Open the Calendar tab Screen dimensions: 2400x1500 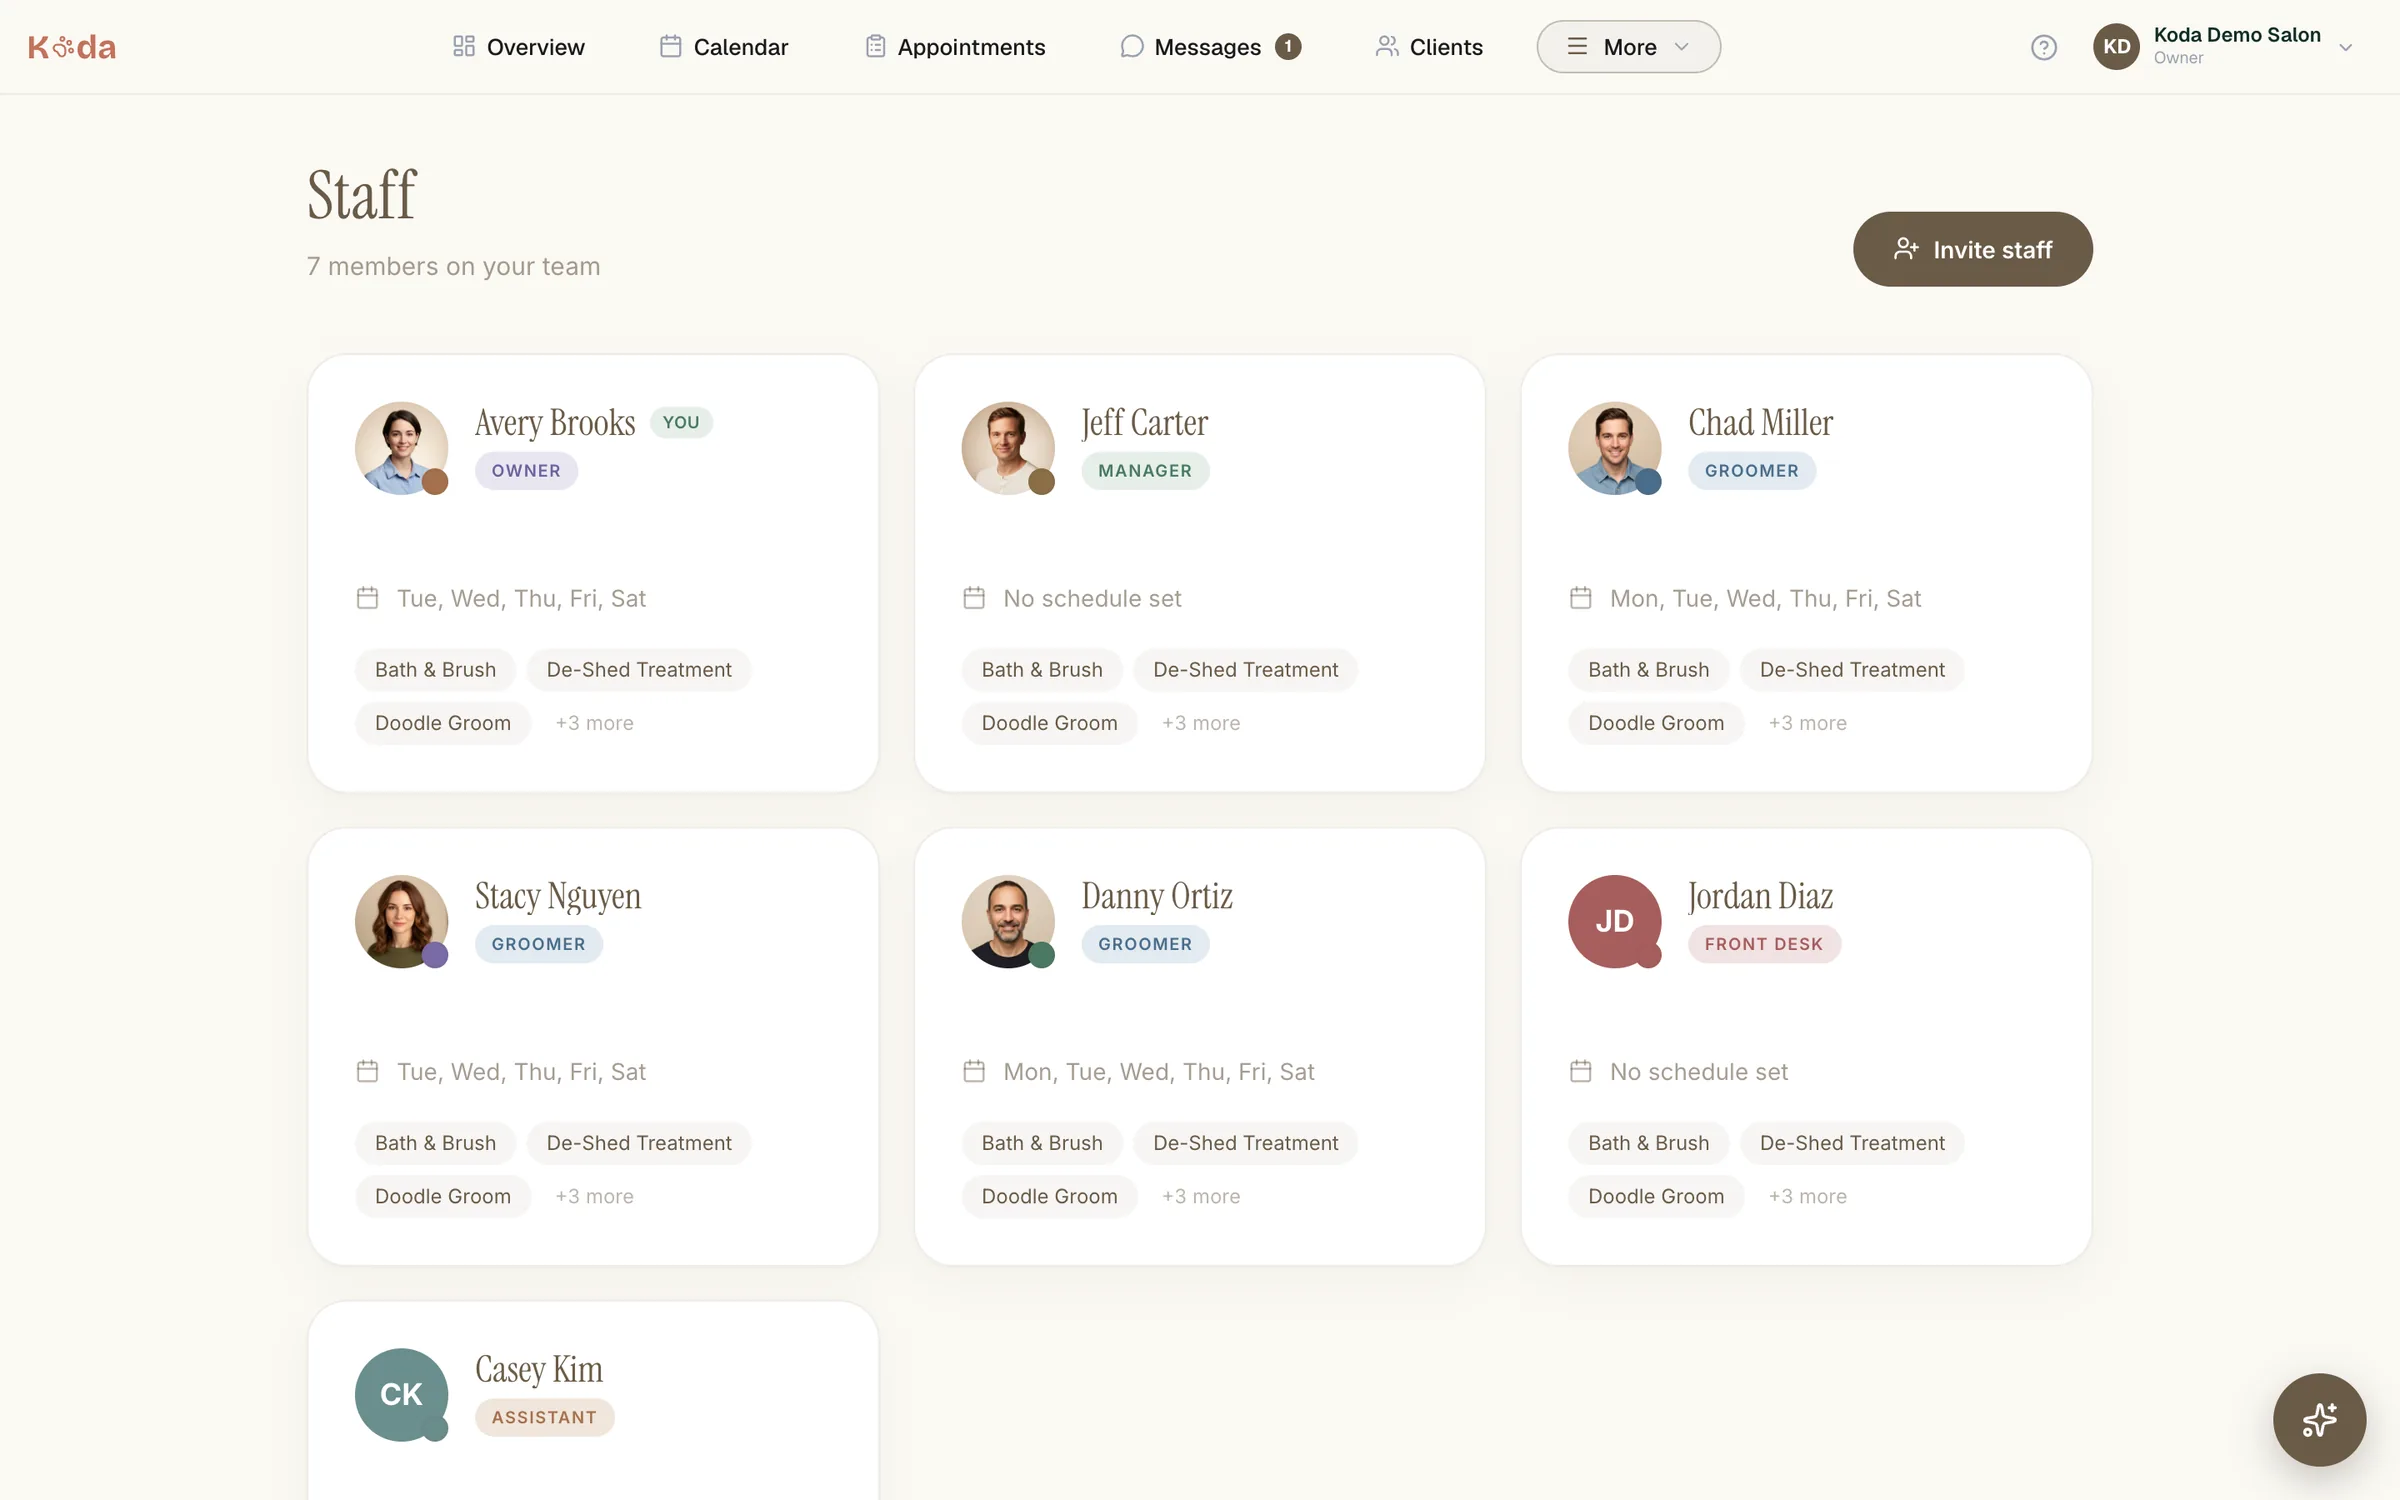click(723, 47)
